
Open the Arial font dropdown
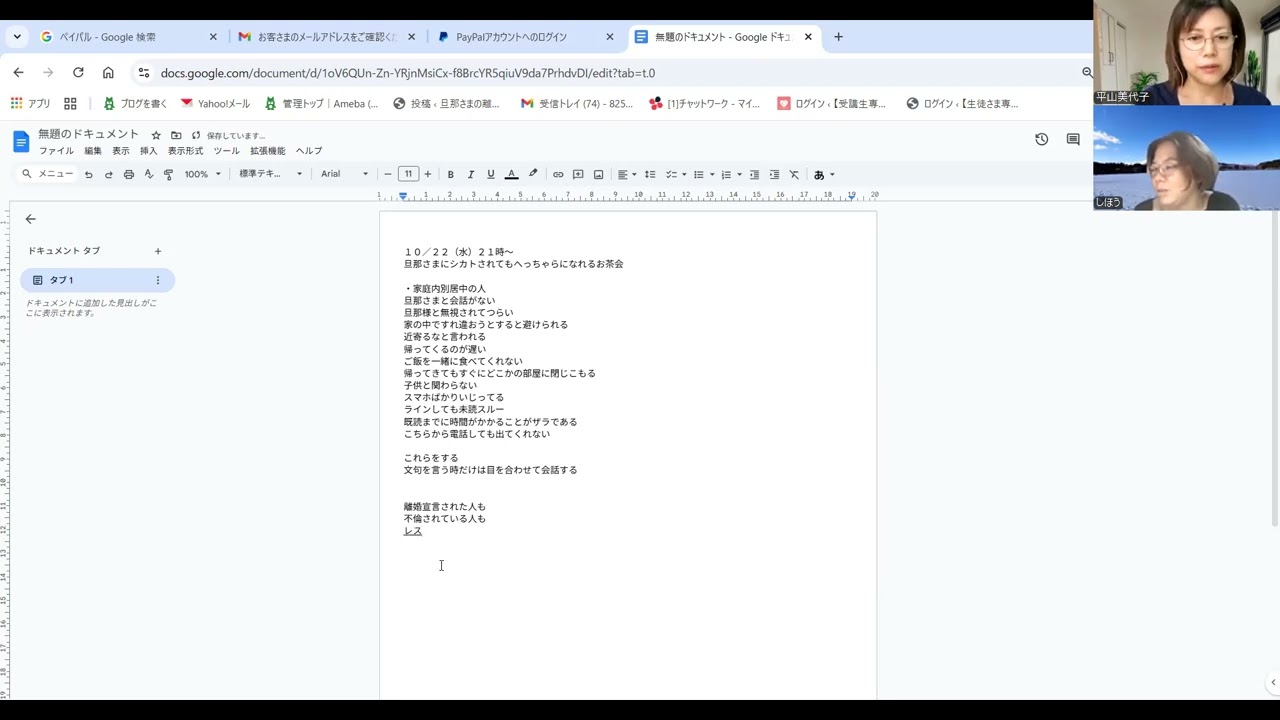pyautogui.click(x=343, y=174)
